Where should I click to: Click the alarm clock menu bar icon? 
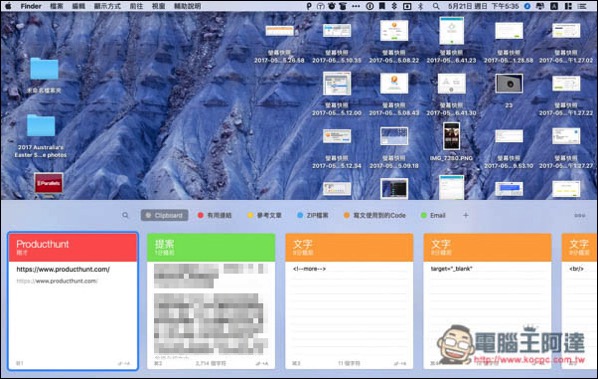332,6
